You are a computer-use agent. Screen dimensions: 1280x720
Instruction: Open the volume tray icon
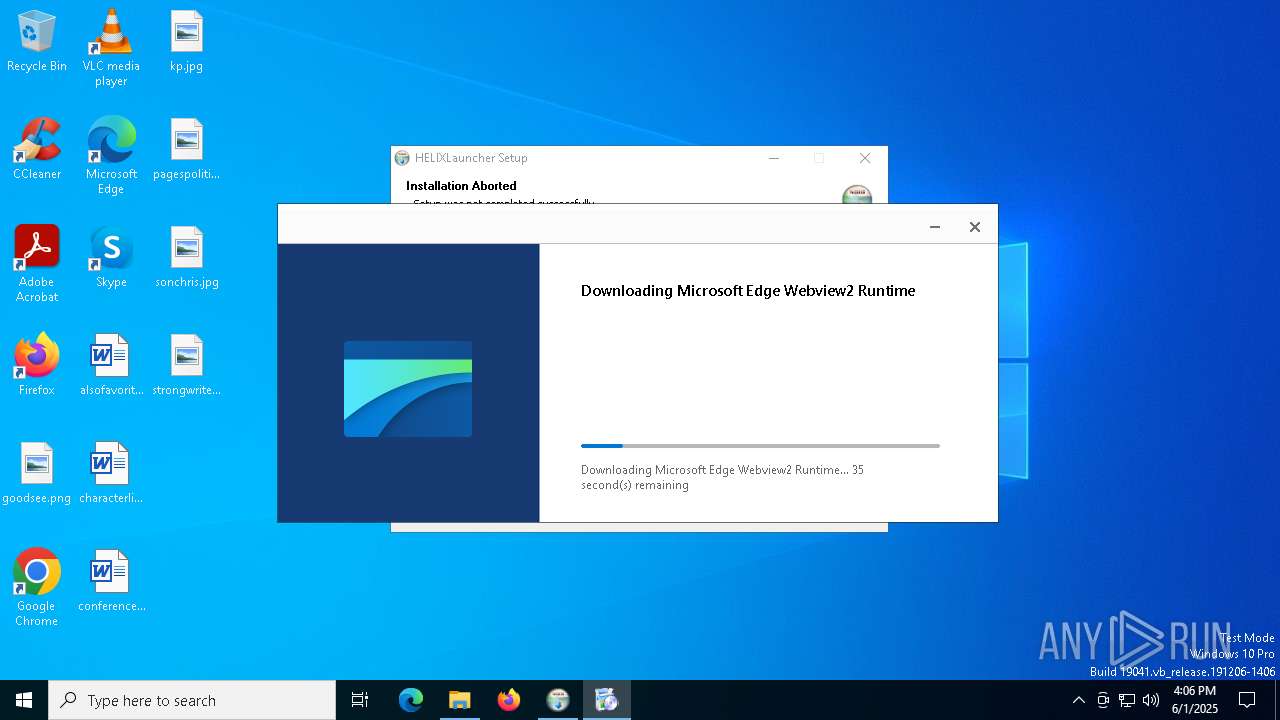1151,700
